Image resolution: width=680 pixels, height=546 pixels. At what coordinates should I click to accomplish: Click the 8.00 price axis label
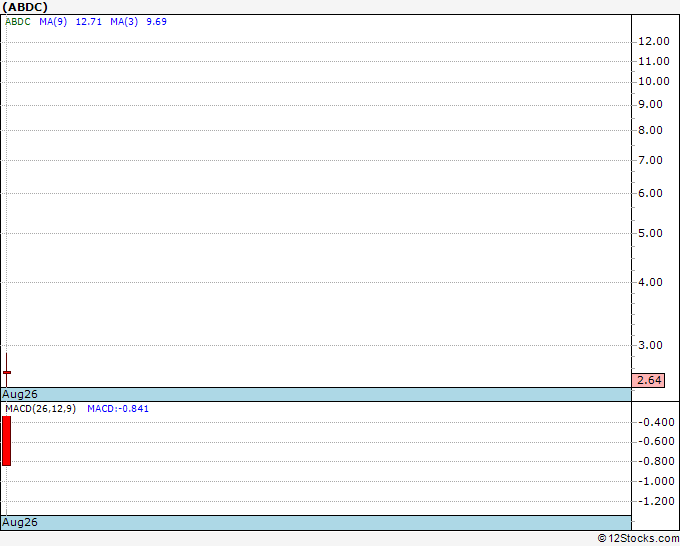tap(651, 130)
